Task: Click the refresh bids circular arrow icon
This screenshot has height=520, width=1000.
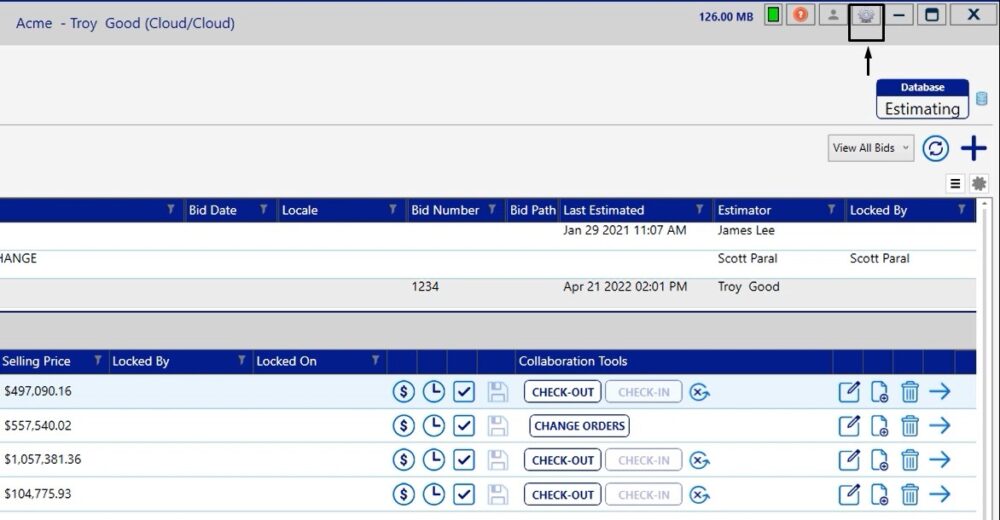Action: (x=935, y=148)
